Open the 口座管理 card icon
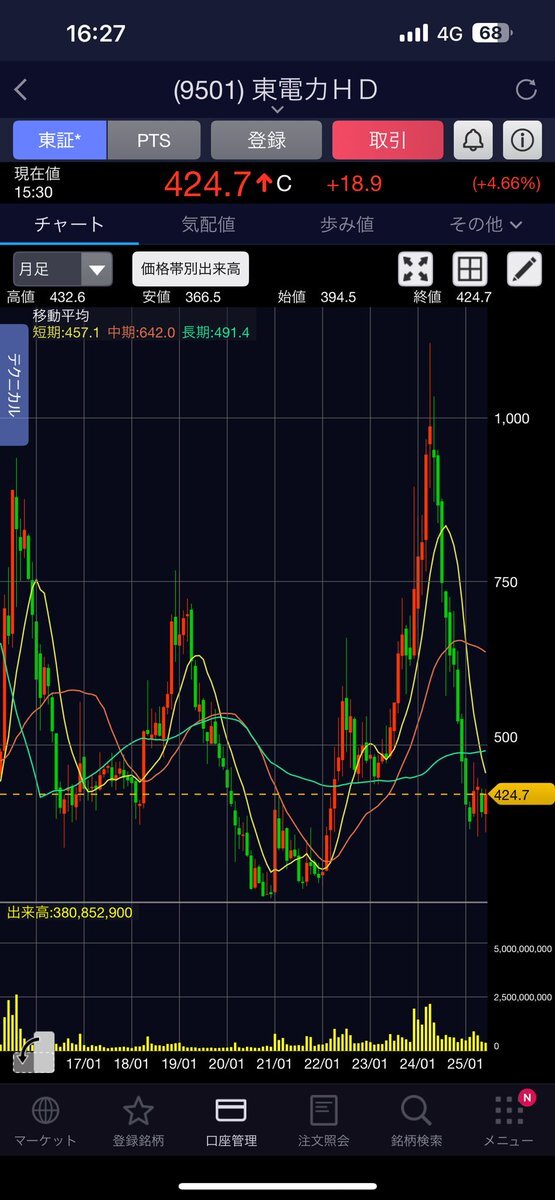 (231, 1110)
